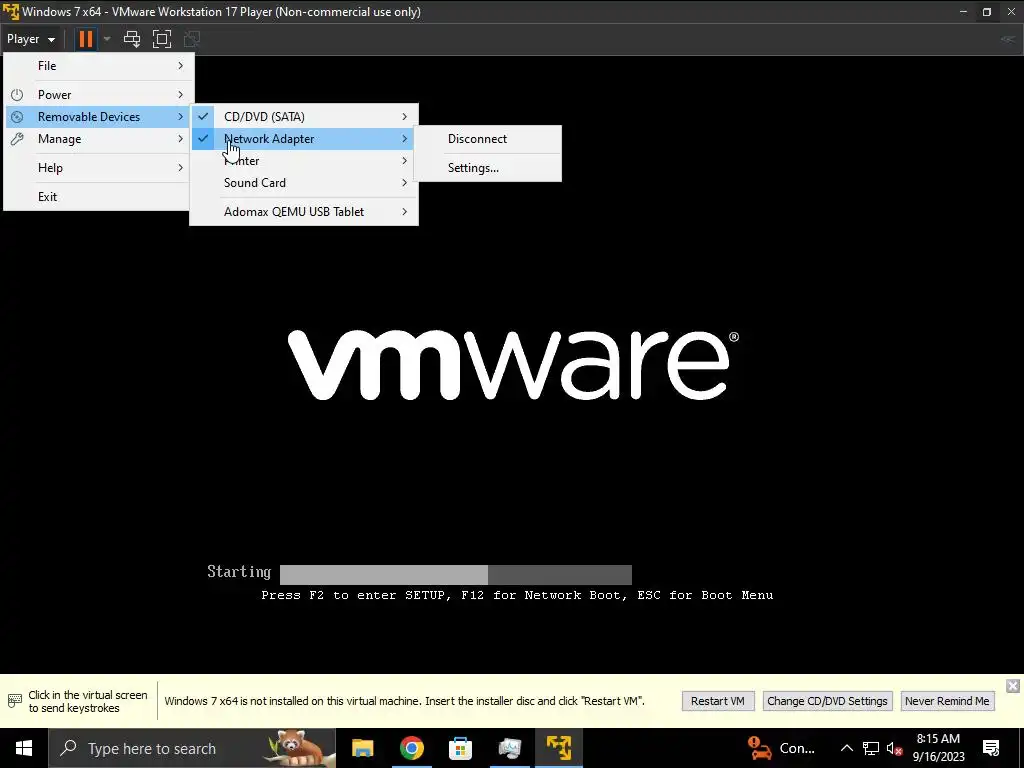
Task: Open the notification center icon
Action: [991, 748]
